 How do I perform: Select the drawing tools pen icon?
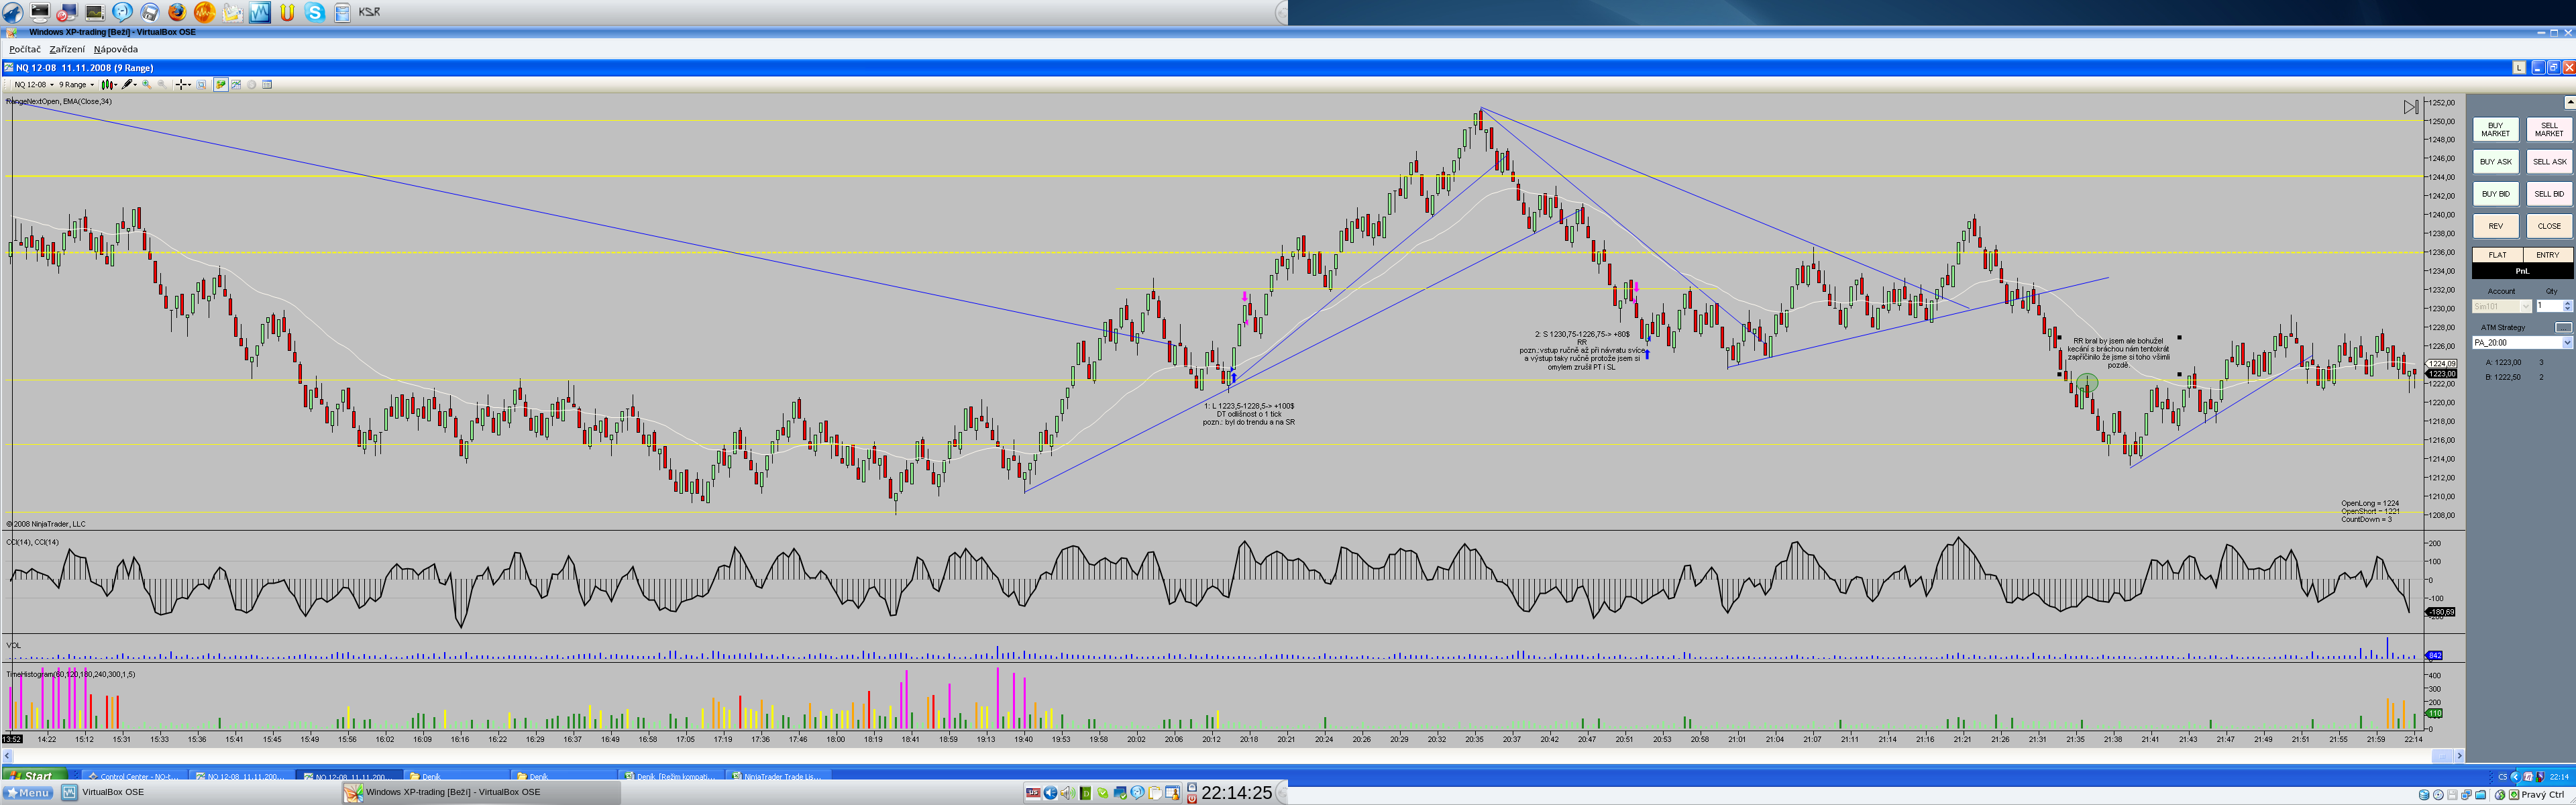coord(128,85)
